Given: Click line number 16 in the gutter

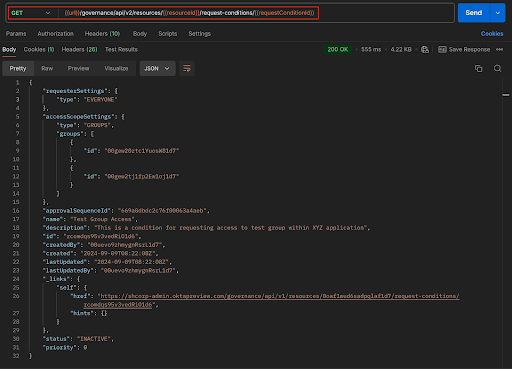Looking at the screenshot, I should (16, 211).
